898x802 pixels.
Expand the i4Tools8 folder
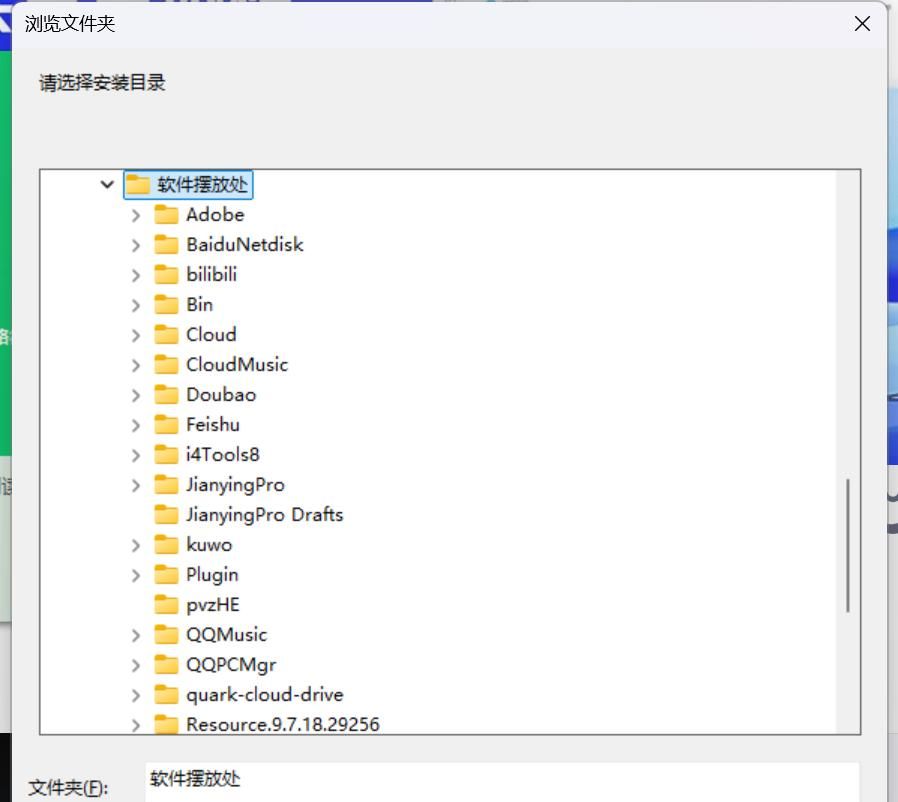136,455
